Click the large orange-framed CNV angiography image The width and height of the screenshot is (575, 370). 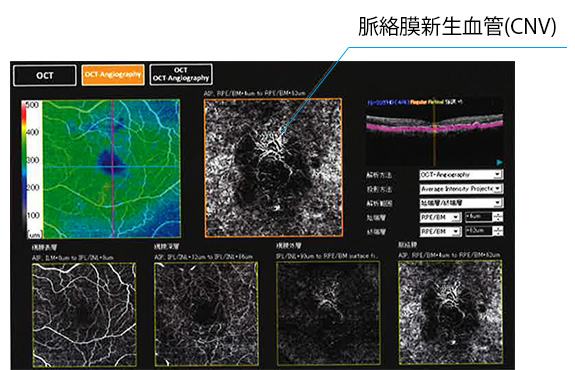(274, 168)
